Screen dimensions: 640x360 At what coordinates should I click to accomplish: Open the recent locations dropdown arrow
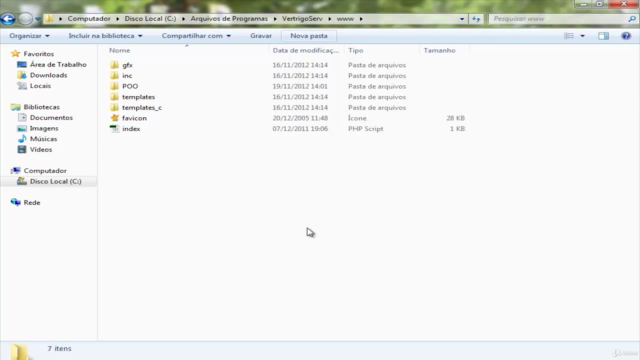point(38,19)
